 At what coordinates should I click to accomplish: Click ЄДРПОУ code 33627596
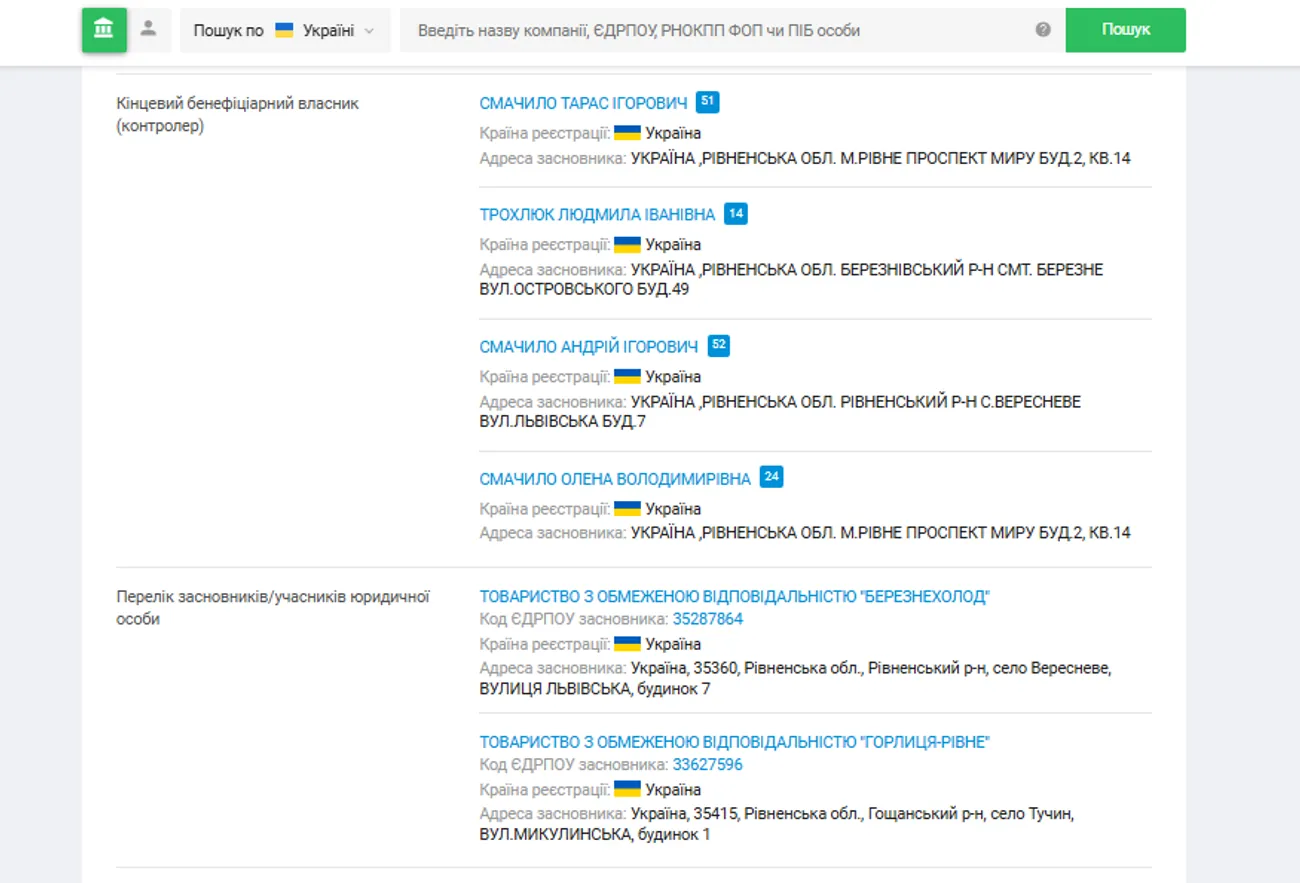click(x=707, y=765)
